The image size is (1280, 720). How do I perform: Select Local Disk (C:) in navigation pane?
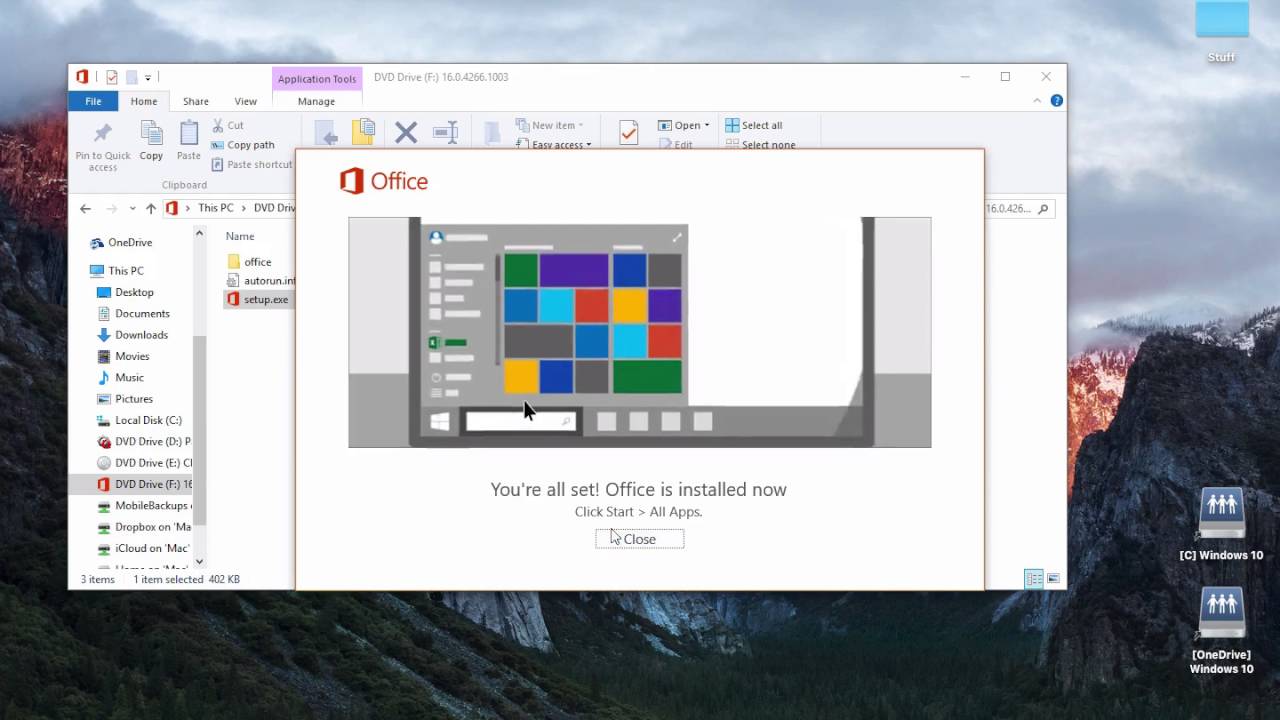click(139, 420)
